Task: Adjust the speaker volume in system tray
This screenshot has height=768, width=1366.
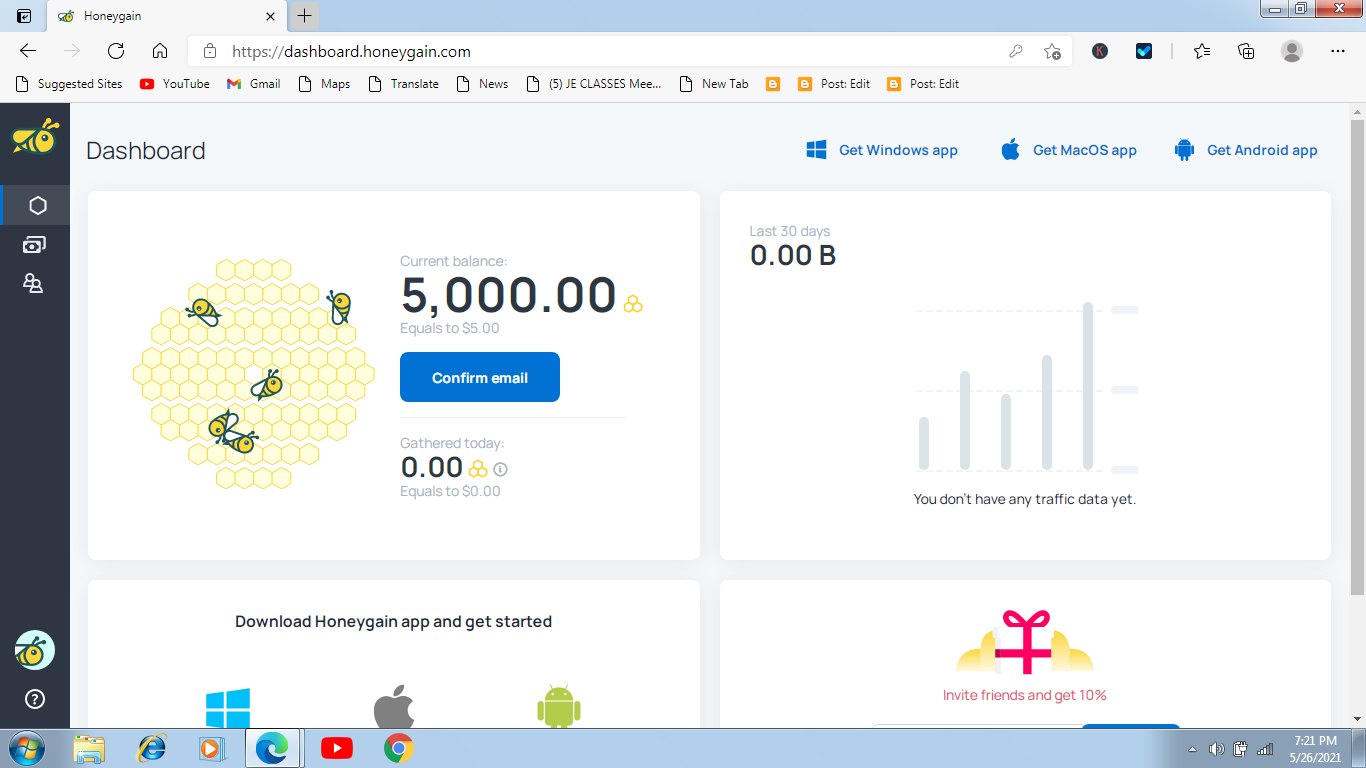Action: (1216, 748)
